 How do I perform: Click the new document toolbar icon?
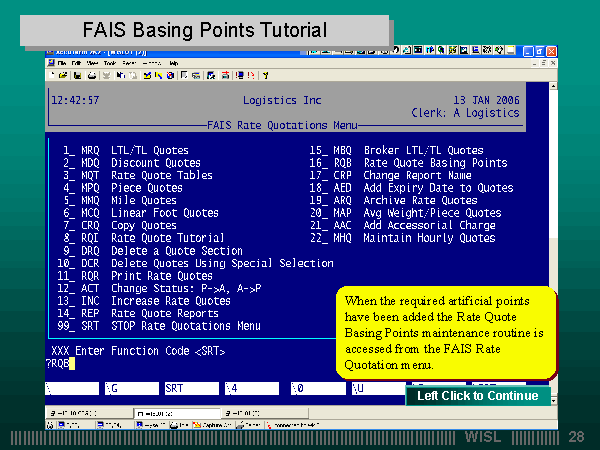pyautogui.click(x=51, y=74)
